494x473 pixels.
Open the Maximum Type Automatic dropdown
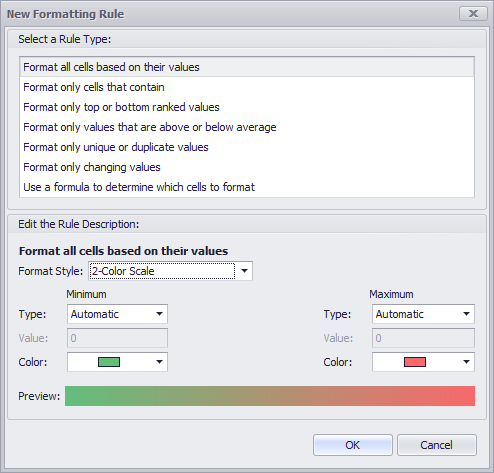click(423, 314)
